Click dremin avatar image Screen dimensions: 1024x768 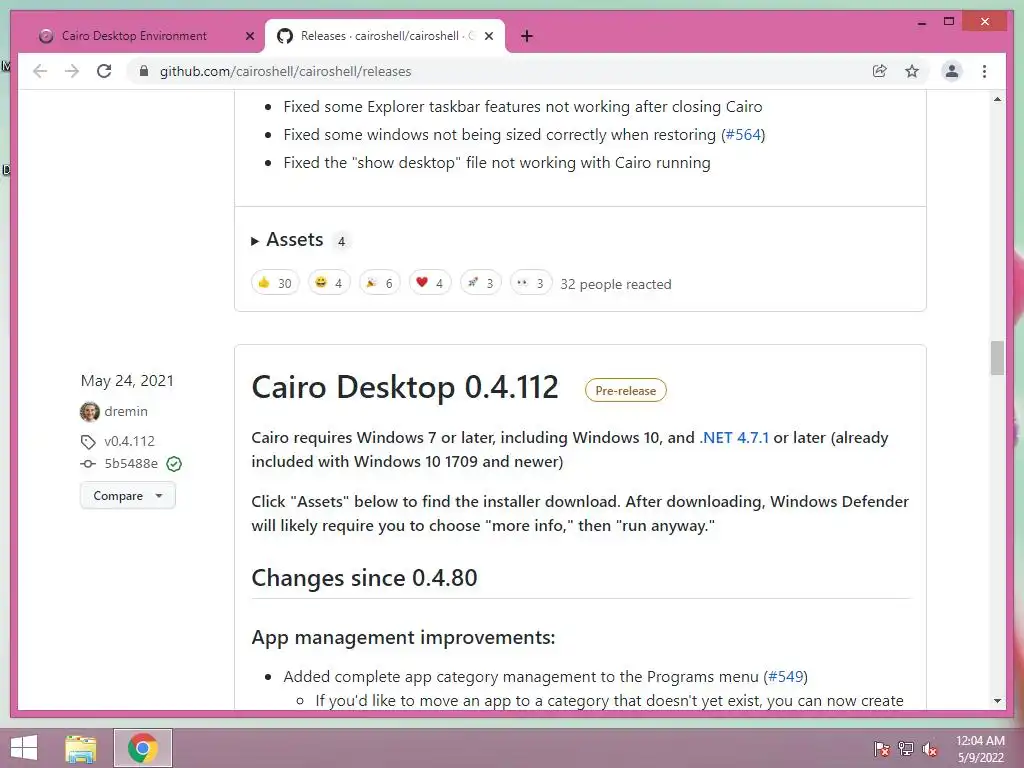(89, 411)
